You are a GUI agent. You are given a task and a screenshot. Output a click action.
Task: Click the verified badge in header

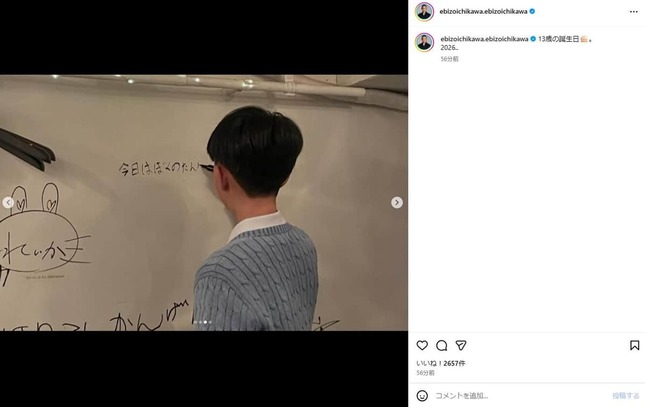coord(532,12)
